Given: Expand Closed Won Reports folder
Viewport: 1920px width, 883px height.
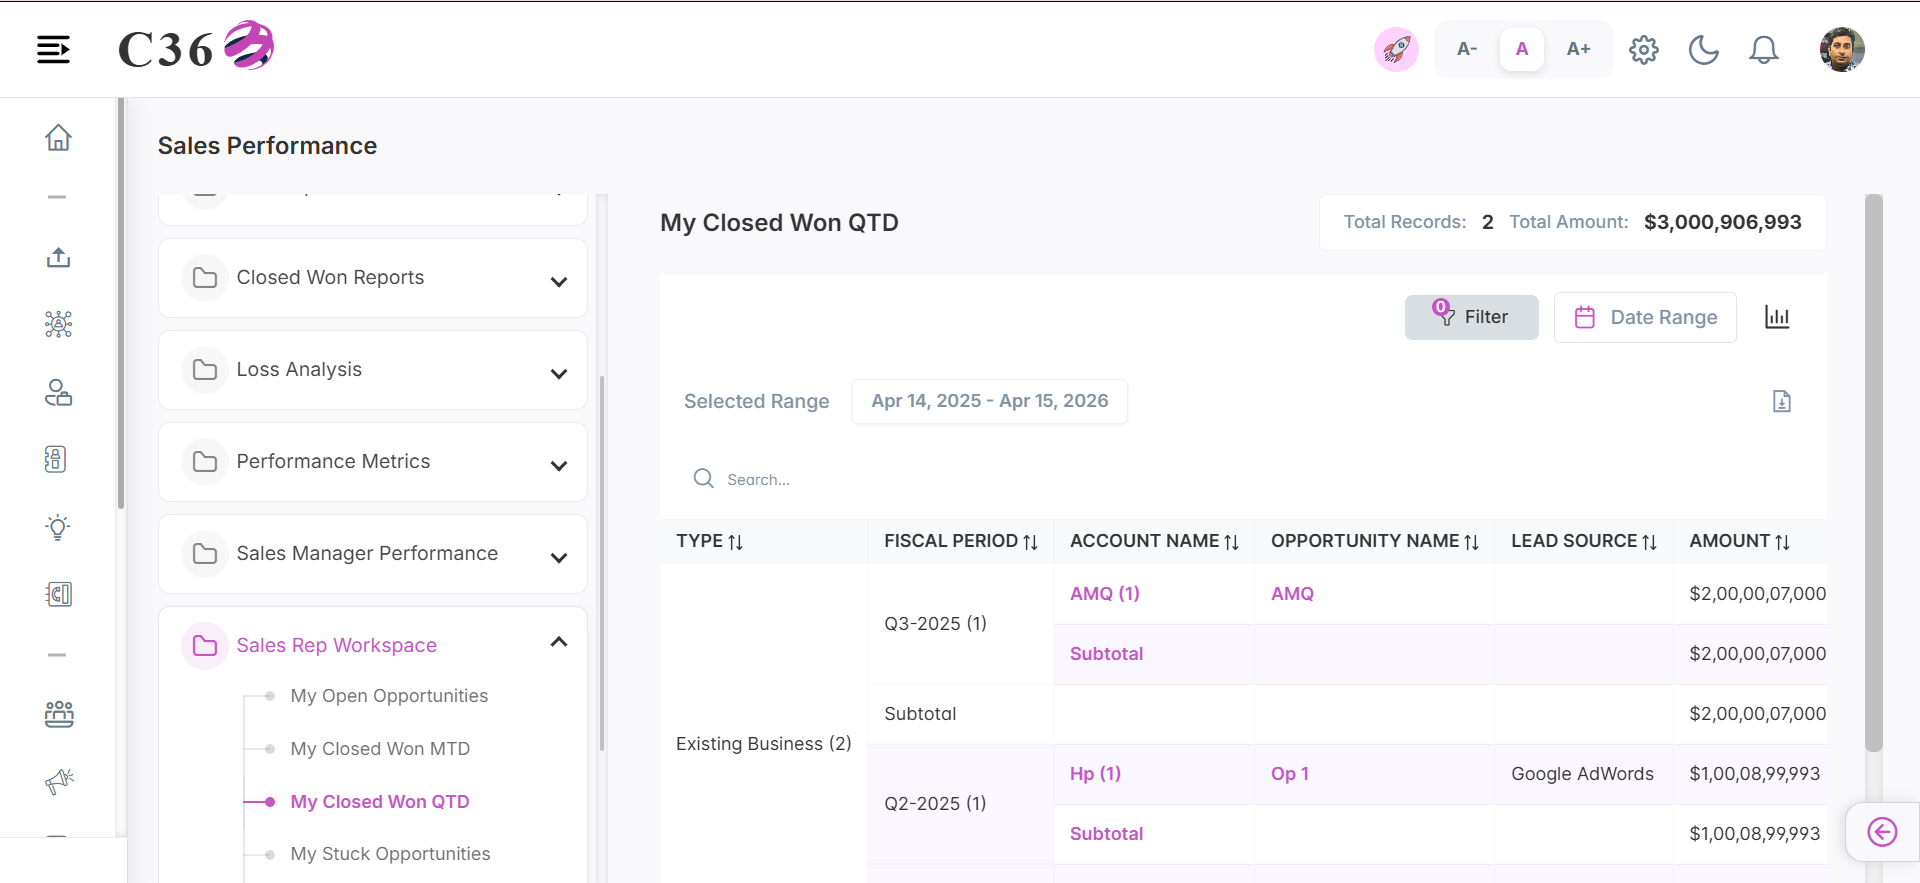Looking at the screenshot, I should tap(373, 278).
